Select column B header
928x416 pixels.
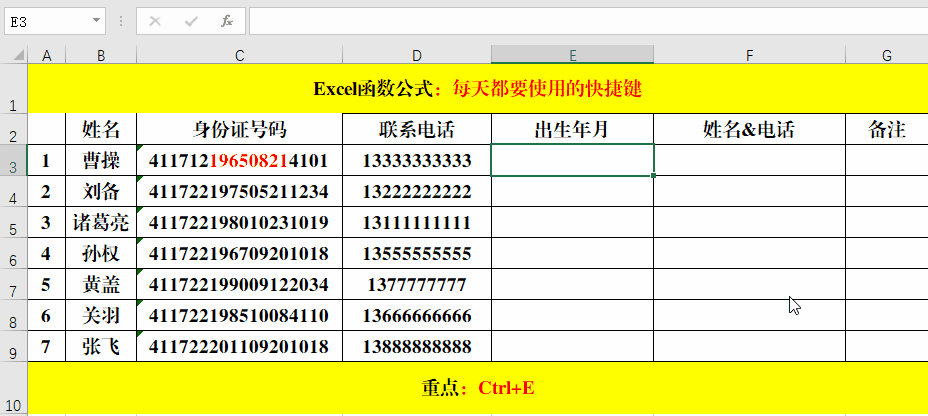click(101, 56)
